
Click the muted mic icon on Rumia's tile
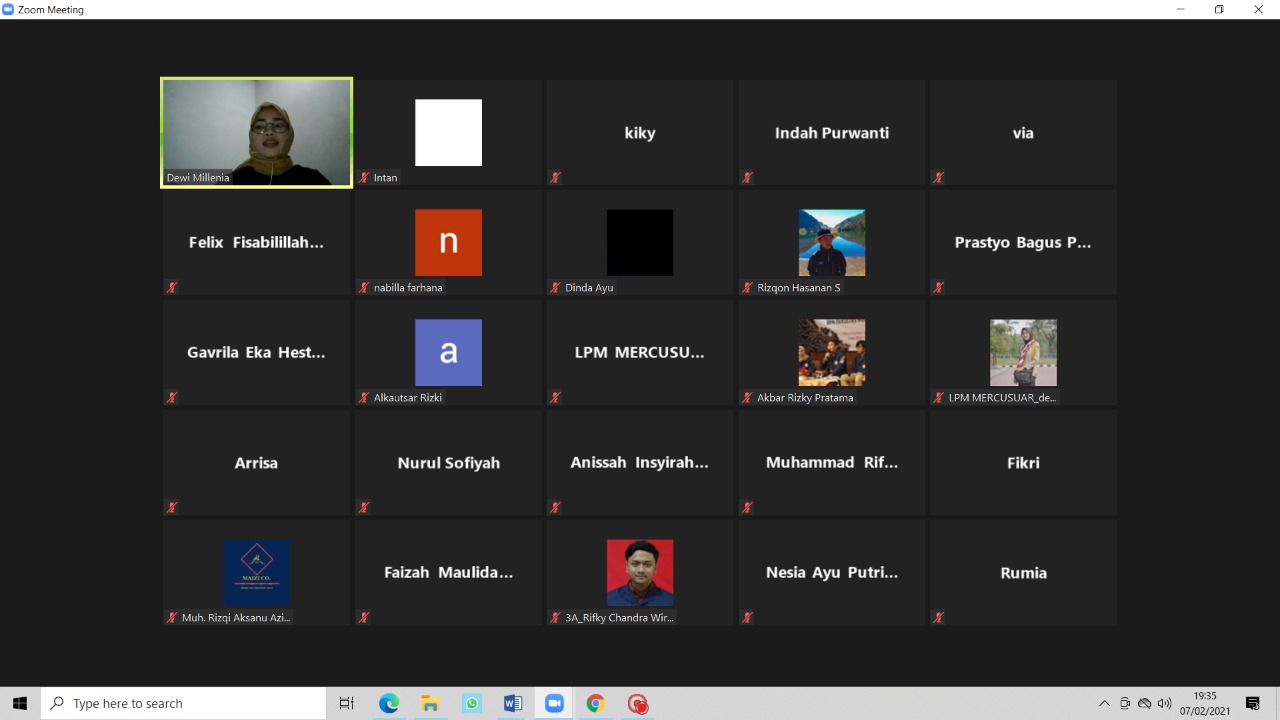938,618
